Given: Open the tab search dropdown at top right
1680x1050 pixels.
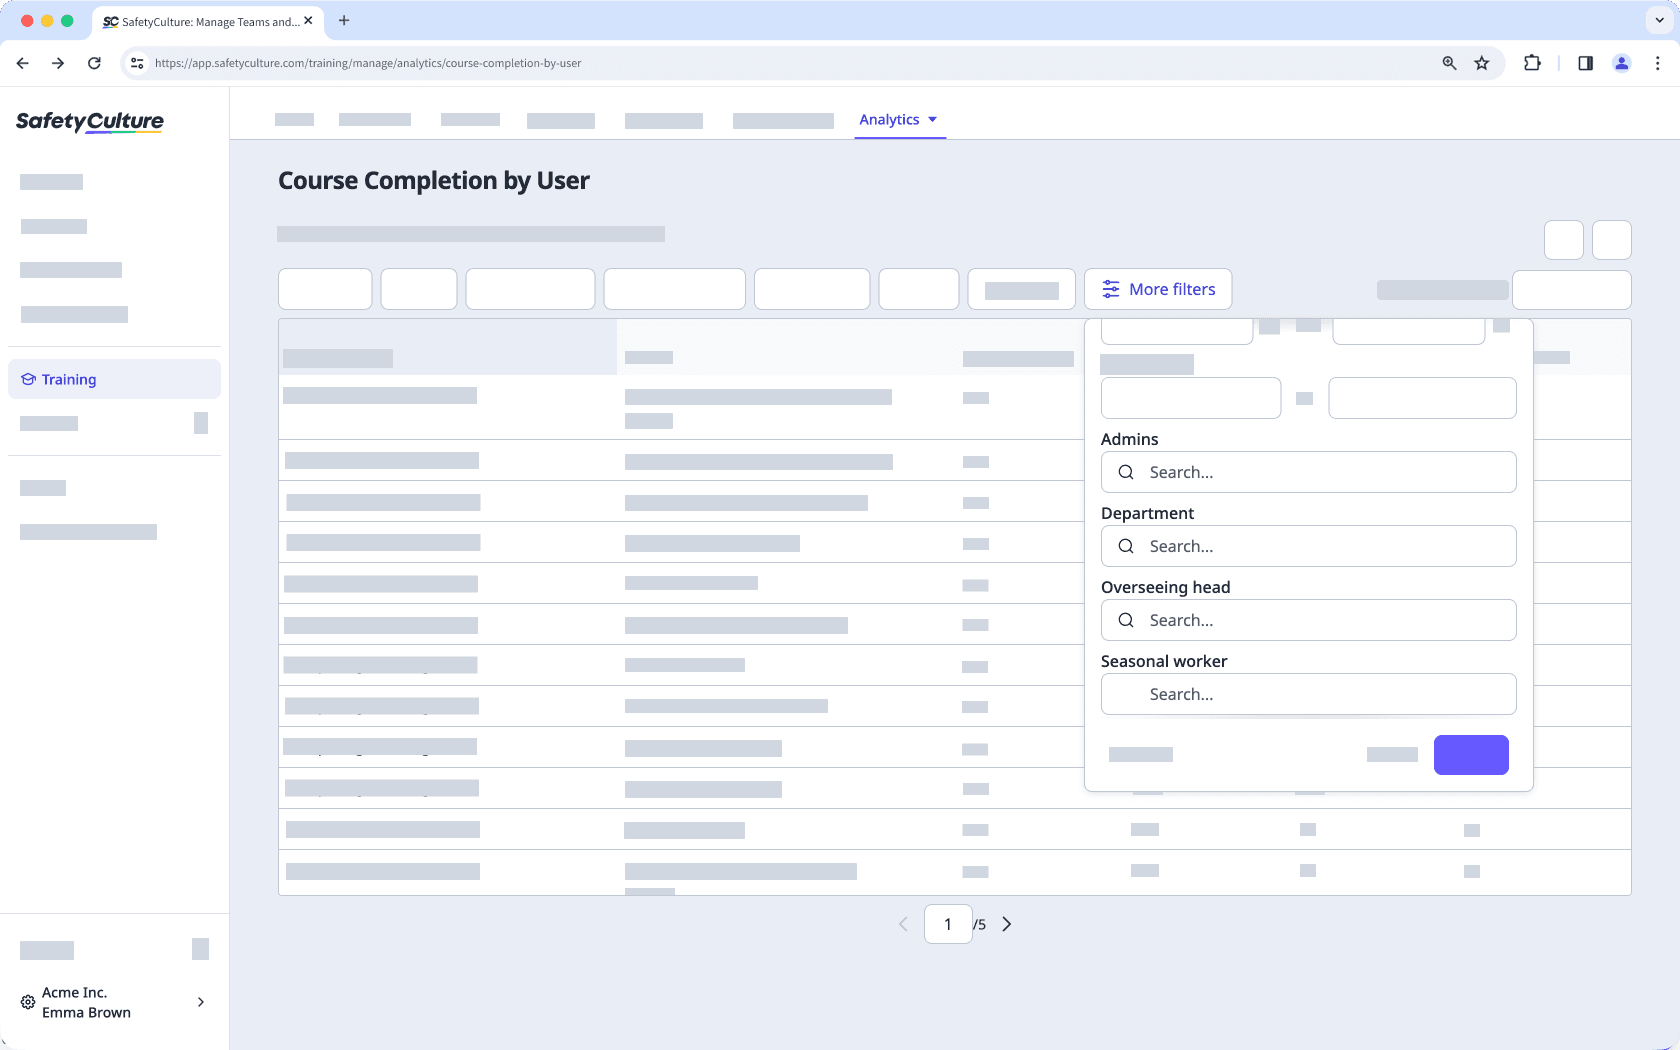Looking at the screenshot, I should tap(1657, 20).
